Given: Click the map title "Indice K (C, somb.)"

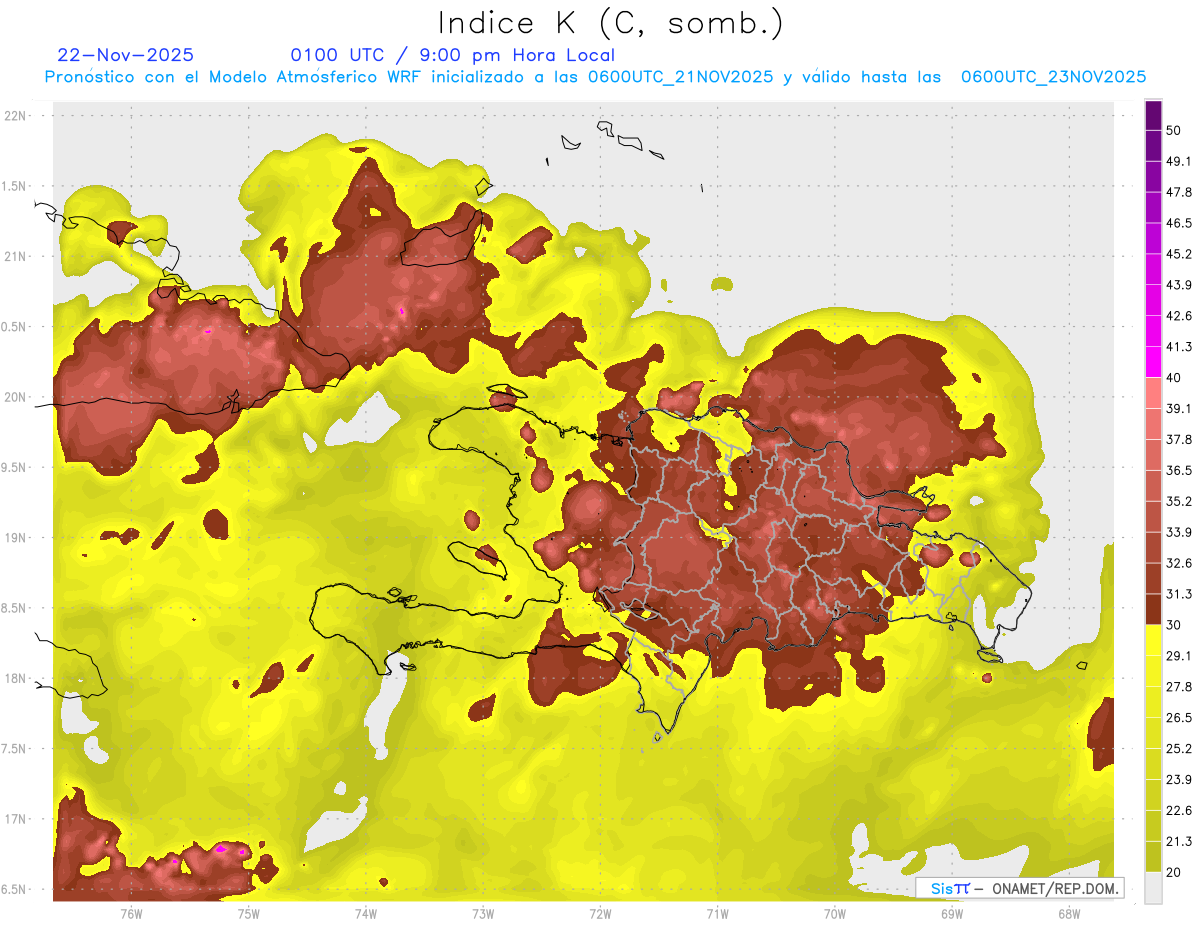Looking at the screenshot, I should pyautogui.click(x=611, y=22).
